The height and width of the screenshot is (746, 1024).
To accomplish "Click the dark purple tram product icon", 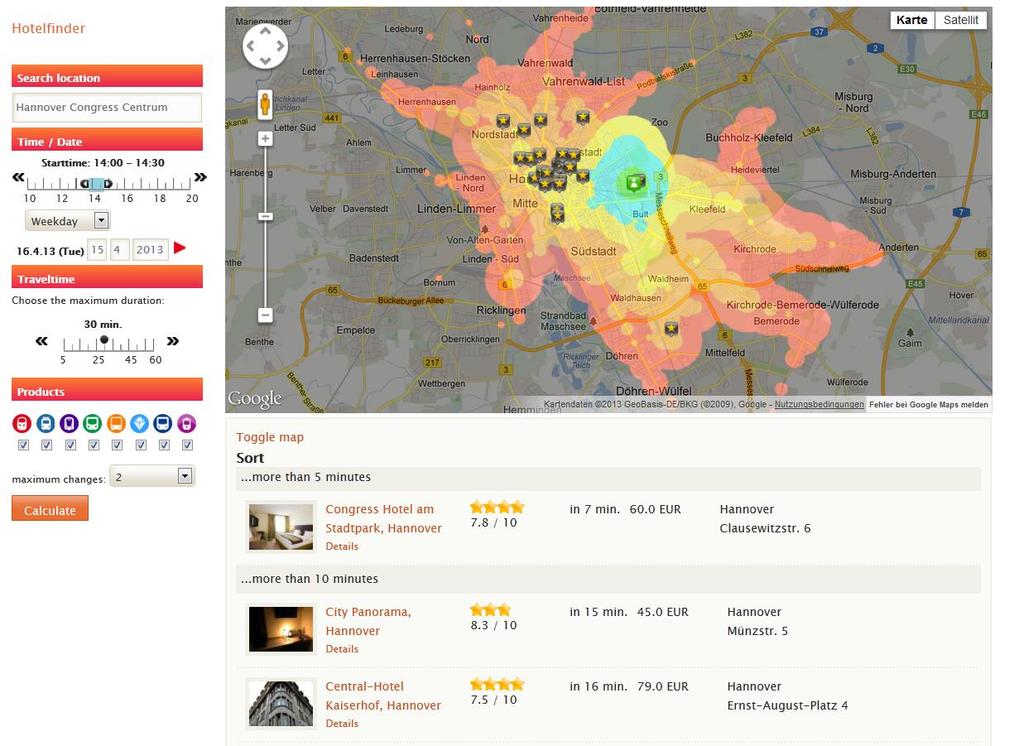I will point(69,423).
